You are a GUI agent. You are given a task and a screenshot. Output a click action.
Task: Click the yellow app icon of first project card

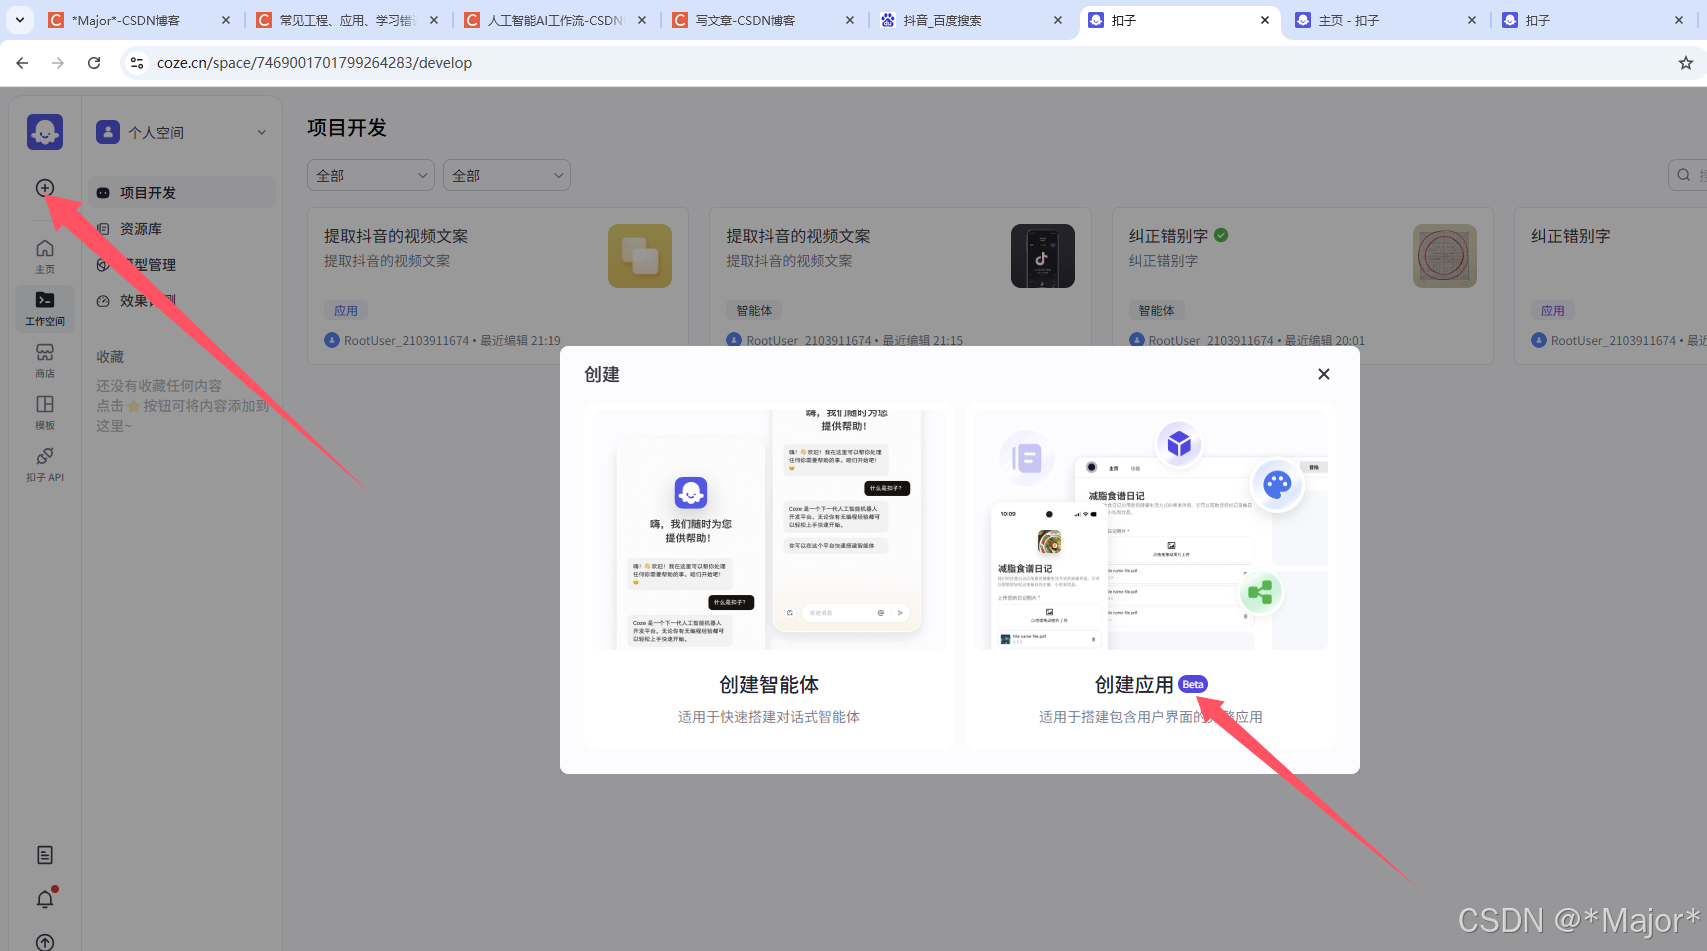tap(640, 256)
